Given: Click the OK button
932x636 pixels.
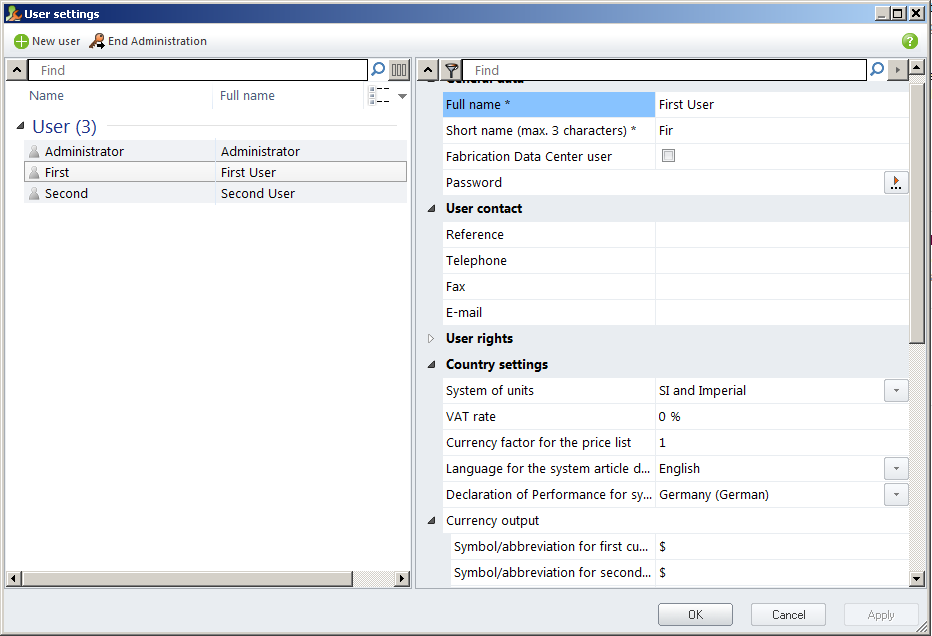Looking at the screenshot, I should click(695, 615).
